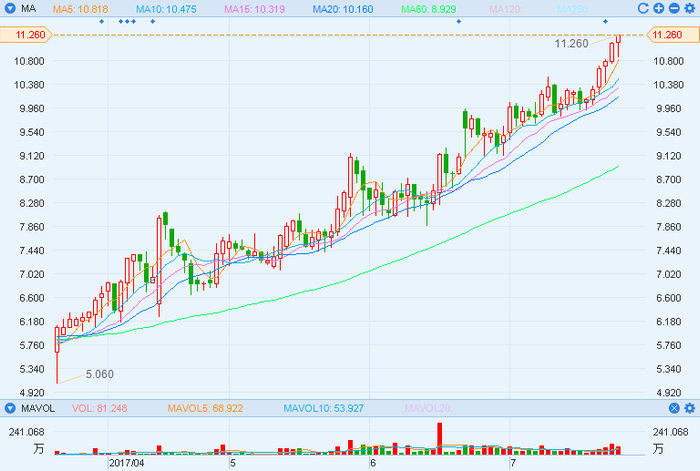700x471 pixels.
Task: Select the 11.260 high price annotation
Action: tap(571, 43)
